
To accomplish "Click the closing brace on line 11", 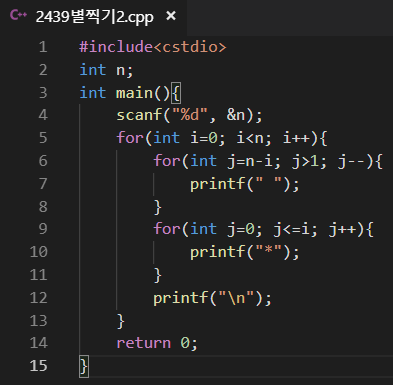I will point(158,276).
